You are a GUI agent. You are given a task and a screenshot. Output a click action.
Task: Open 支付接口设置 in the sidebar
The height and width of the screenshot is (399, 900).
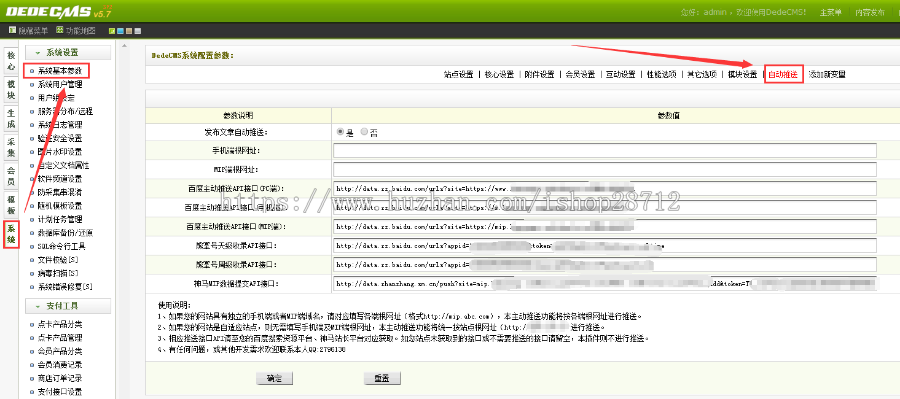click(60, 392)
